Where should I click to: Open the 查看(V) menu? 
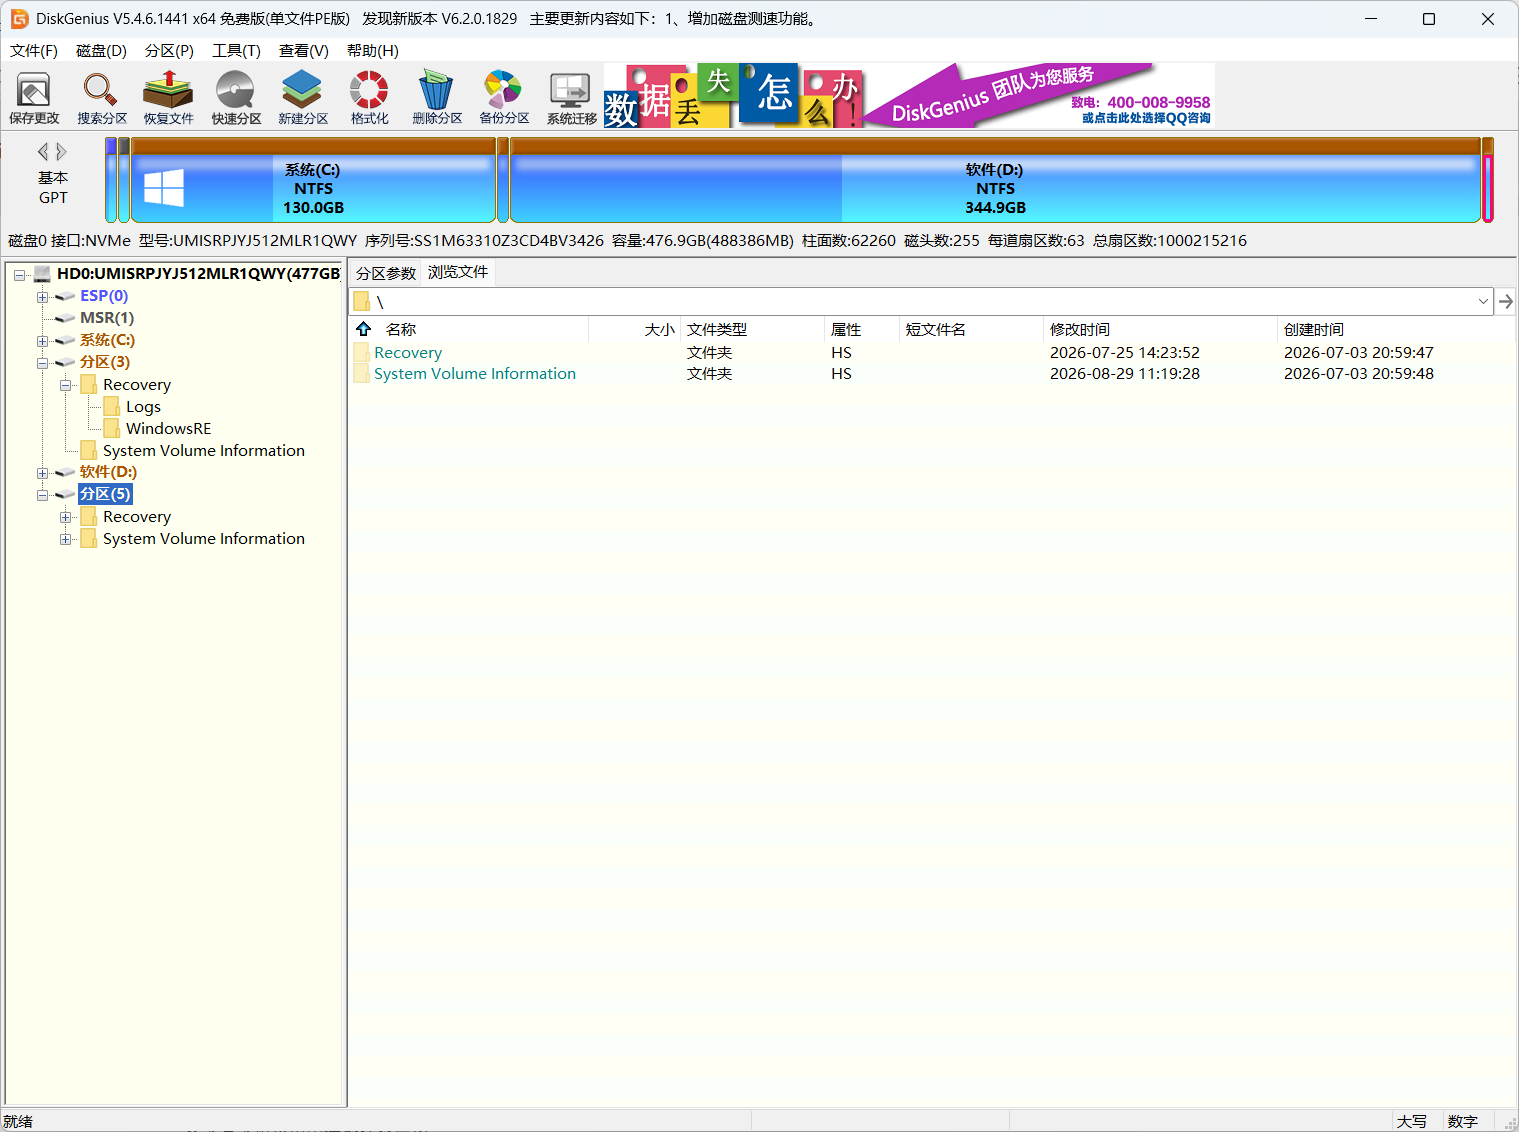pyautogui.click(x=304, y=51)
